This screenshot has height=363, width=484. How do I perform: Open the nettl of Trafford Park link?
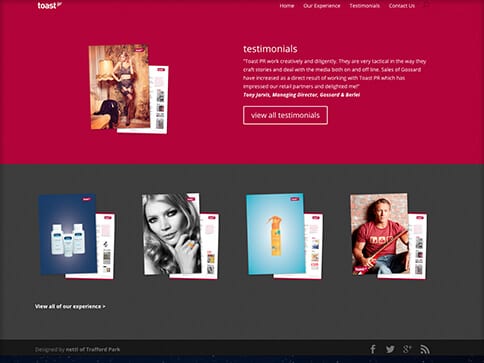click(x=93, y=349)
